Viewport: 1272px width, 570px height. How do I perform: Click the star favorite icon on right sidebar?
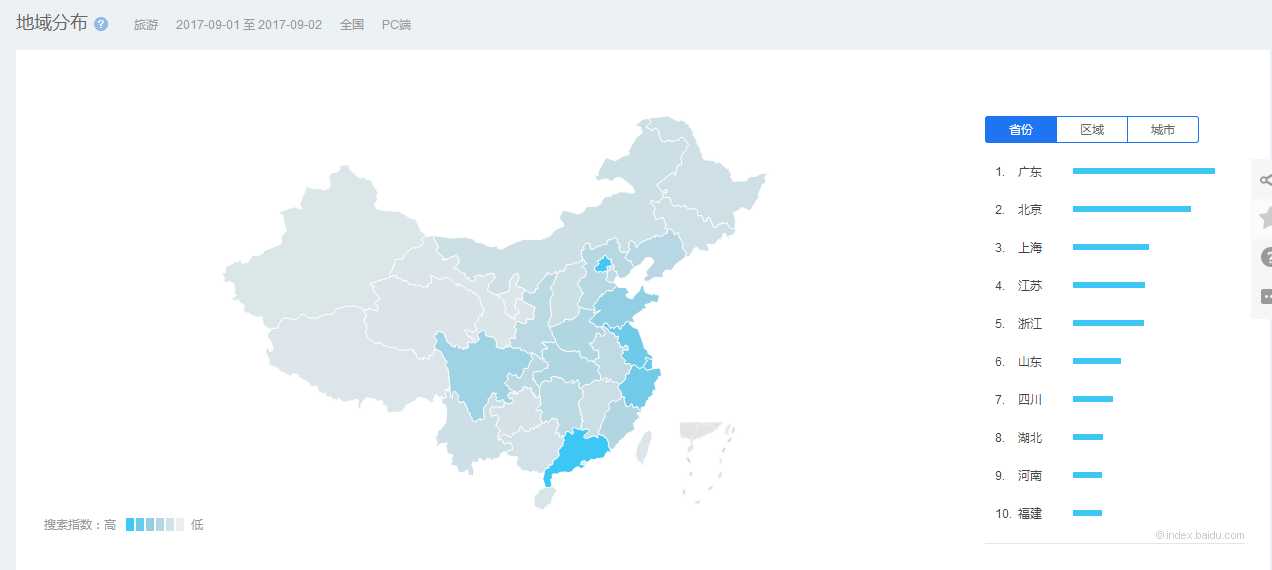pyautogui.click(x=1265, y=217)
